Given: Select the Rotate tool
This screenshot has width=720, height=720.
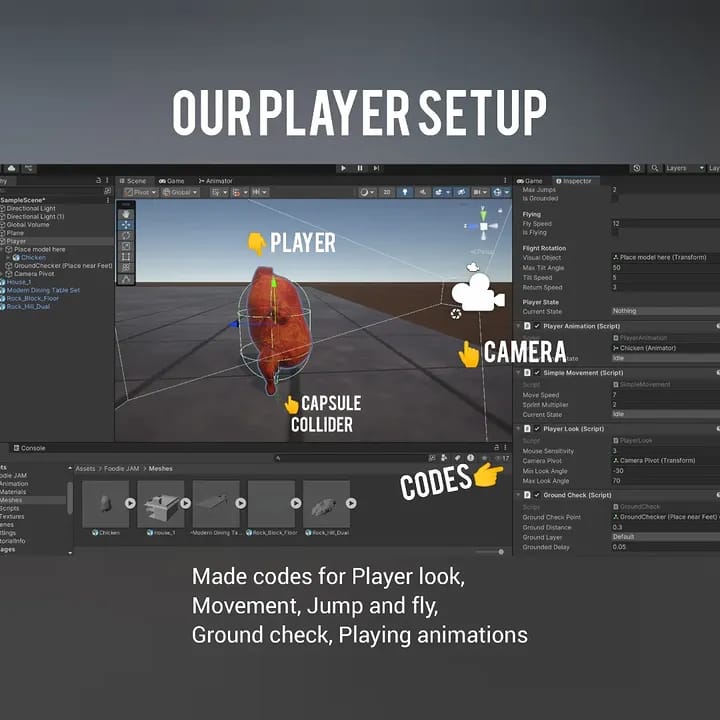Looking at the screenshot, I should [126, 236].
